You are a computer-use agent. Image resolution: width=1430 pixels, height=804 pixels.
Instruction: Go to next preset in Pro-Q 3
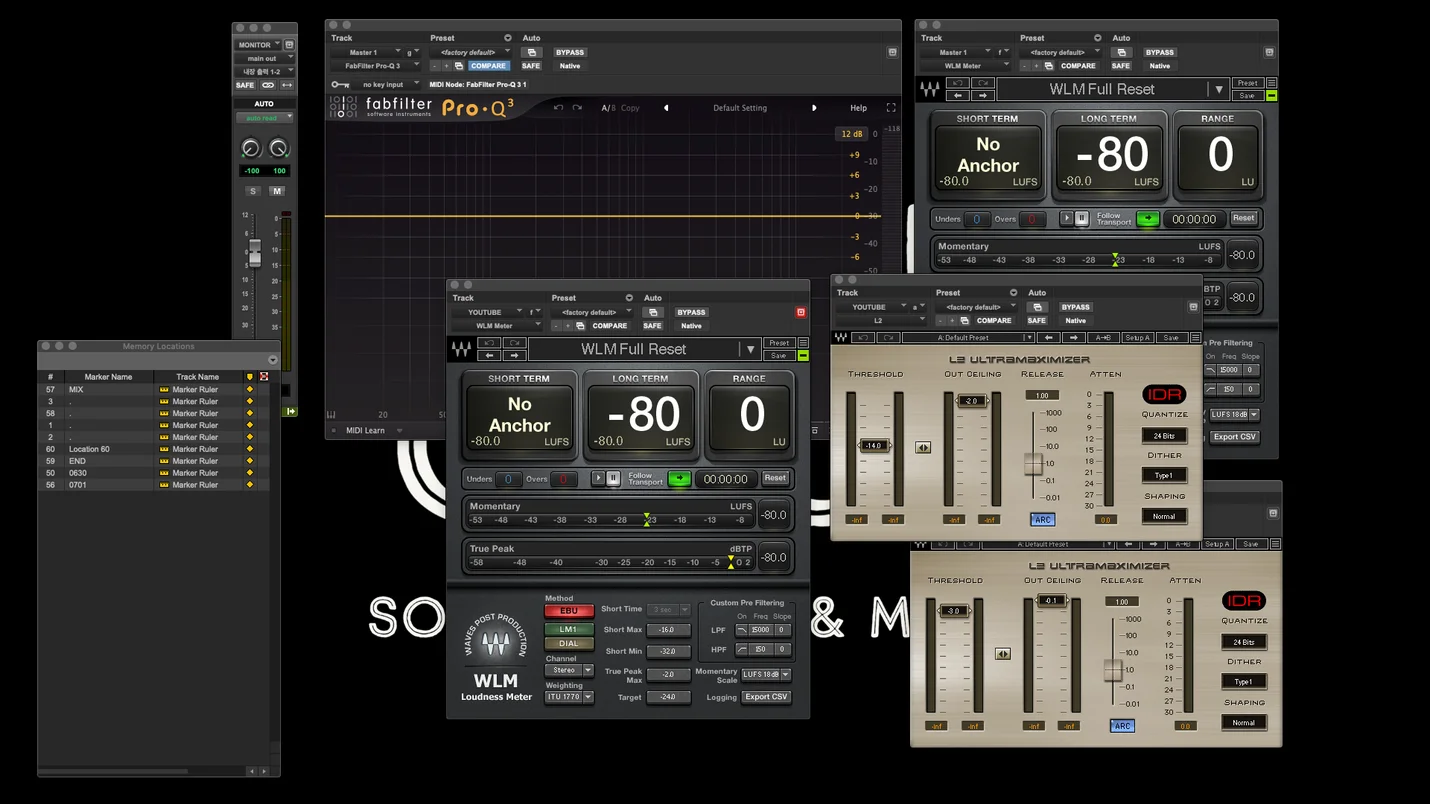pos(814,108)
